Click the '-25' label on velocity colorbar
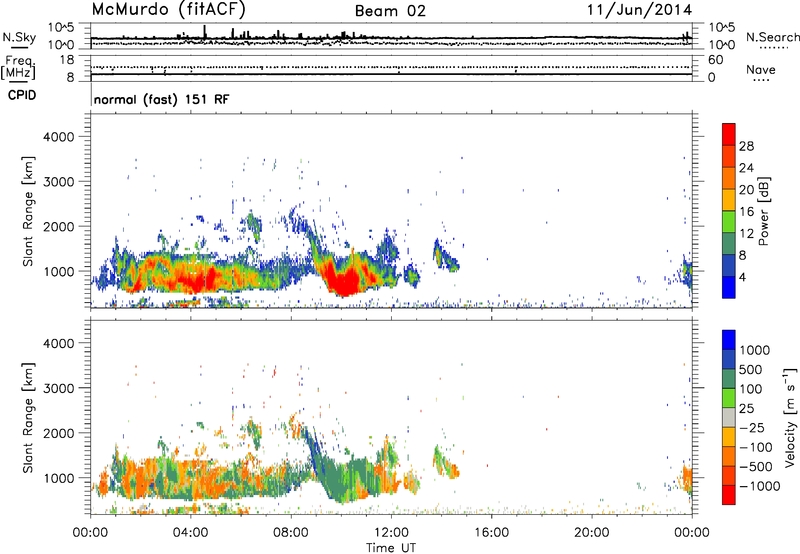This screenshot has width=800, height=554. 752,428
